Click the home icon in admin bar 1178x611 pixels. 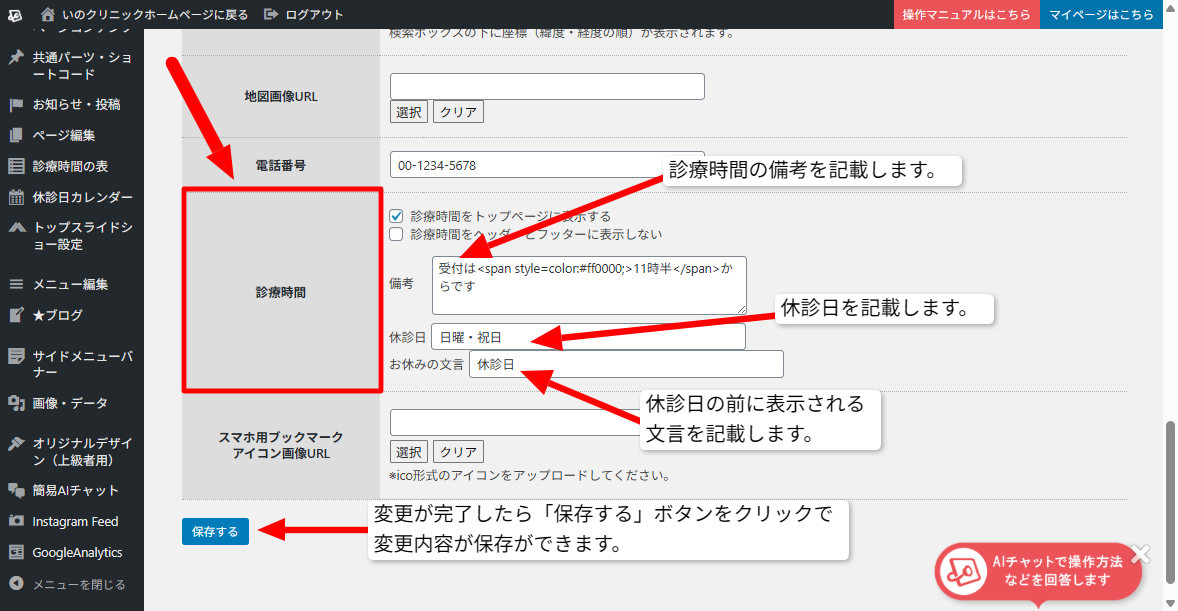(x=48, y=15)
